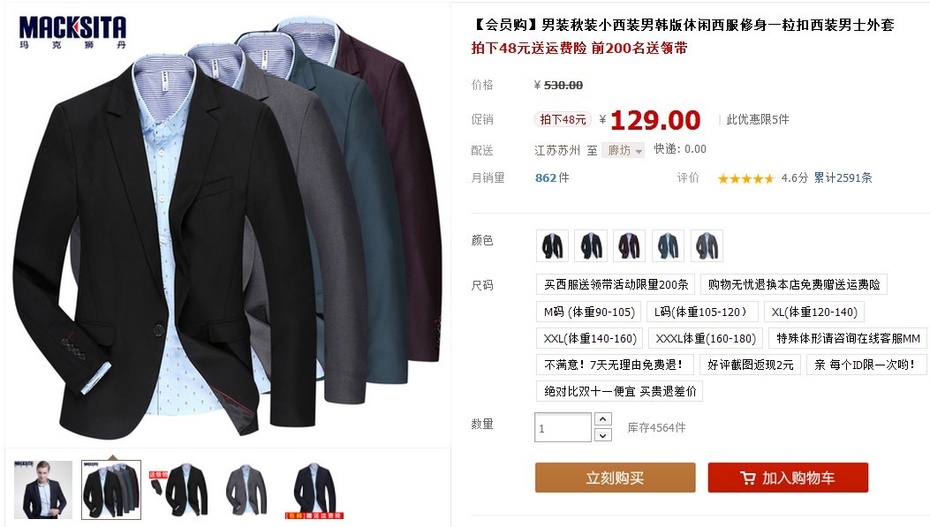Choose size XXL (体重140-160)
This screenshot has height=527, width=930.
590,338
